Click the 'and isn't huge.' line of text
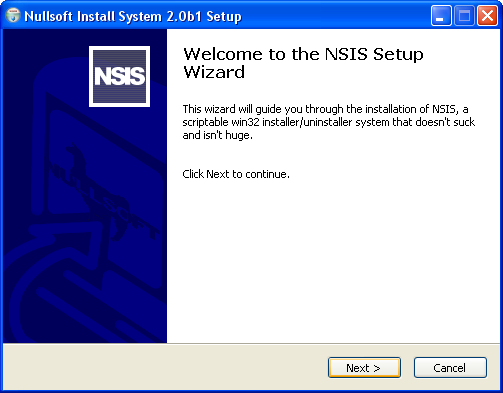Viewport: 503px width, 393px height. [x=217, y=135]
